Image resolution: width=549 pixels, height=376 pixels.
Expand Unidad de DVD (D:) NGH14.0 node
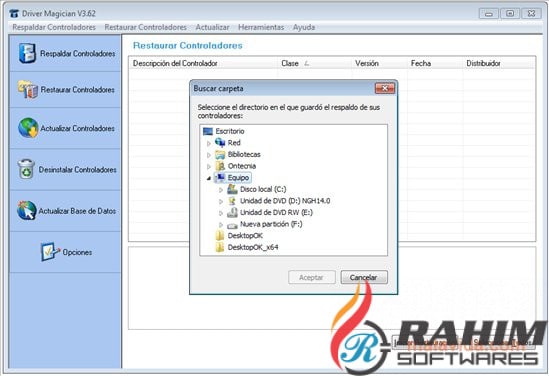click(x=221, y=201)
